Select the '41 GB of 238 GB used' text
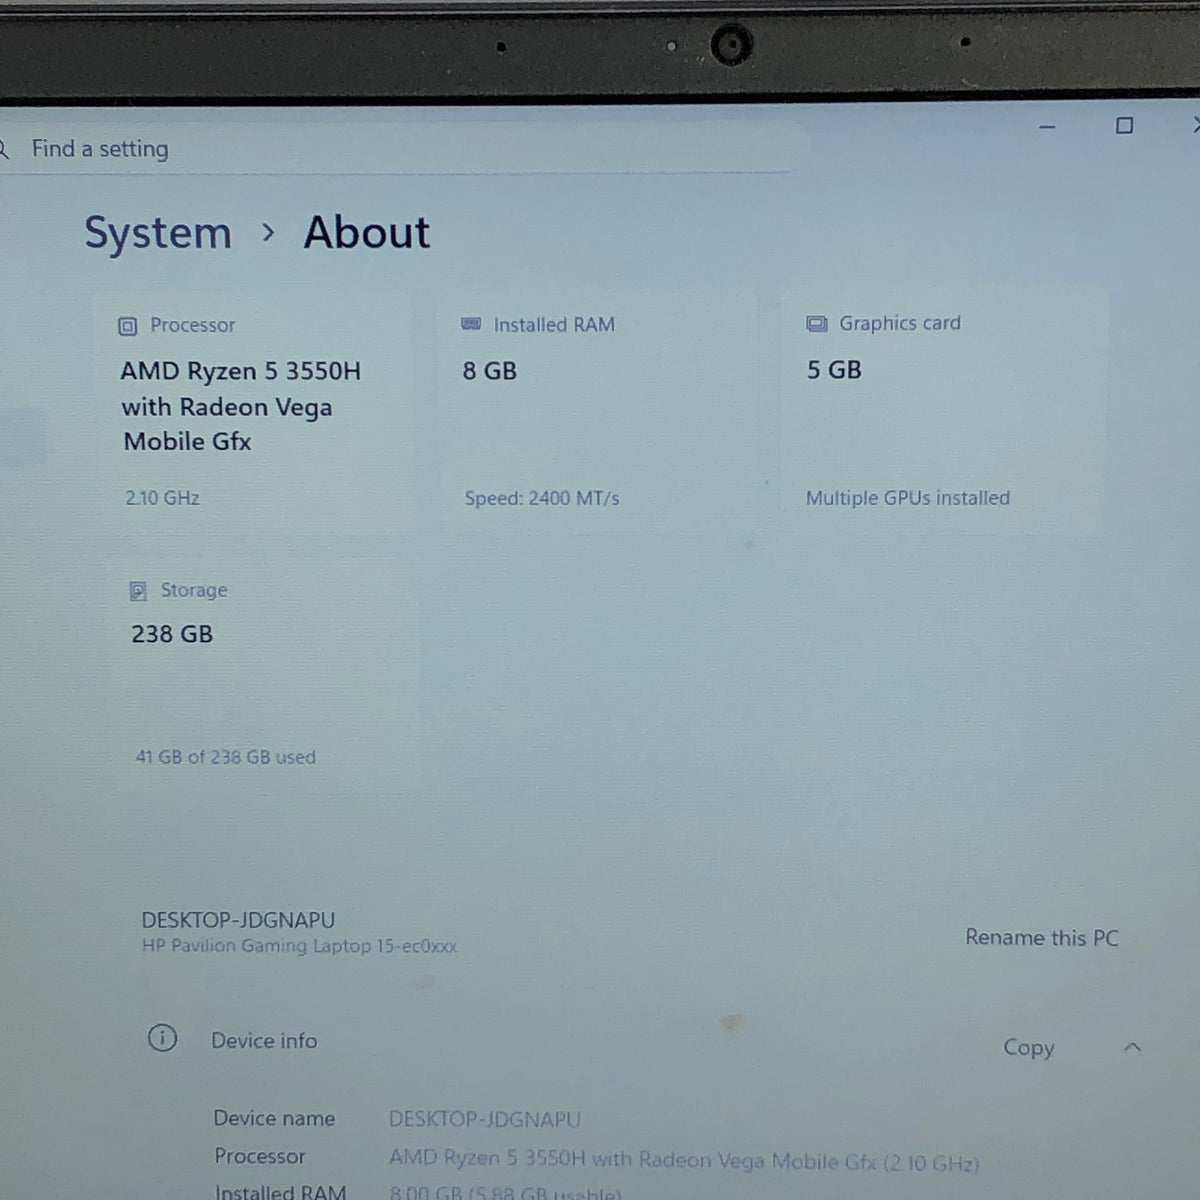Screen dimensions: 1200x1200 coord(226,757)
